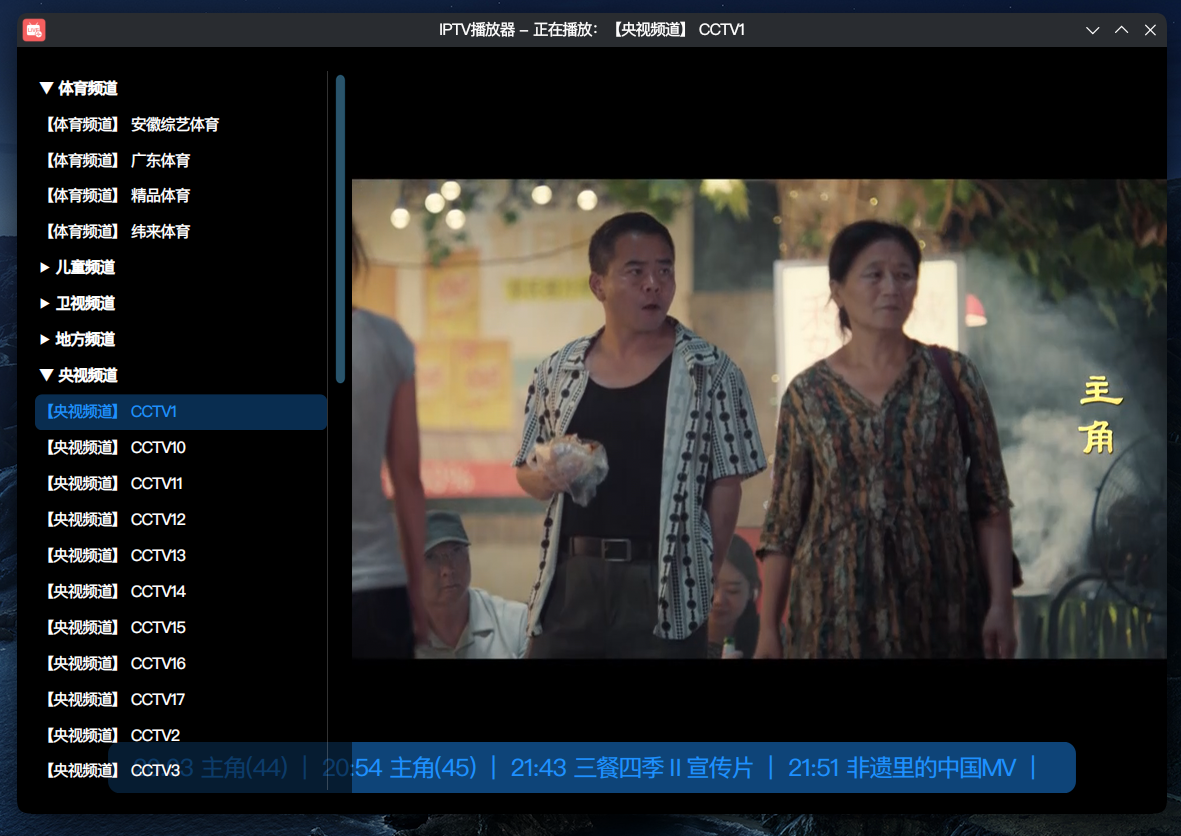Click the 儿童频道 group label
The image size is (1181, 836).
pos(85,267)
